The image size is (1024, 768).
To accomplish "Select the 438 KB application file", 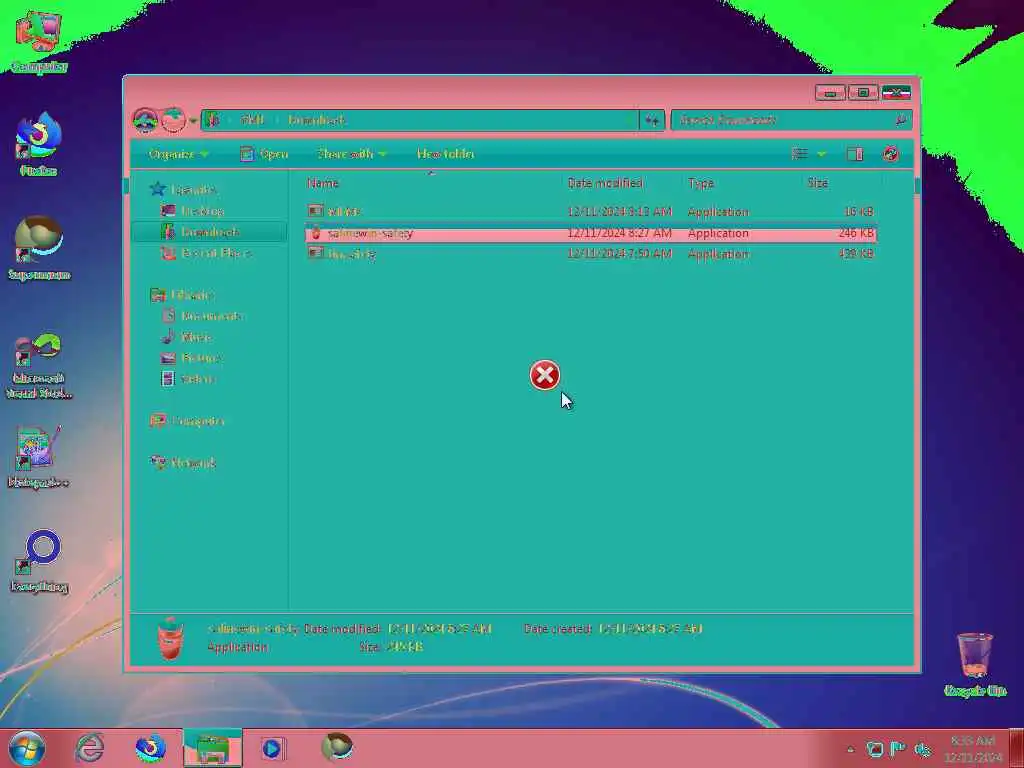I will click(x=590, y=254).
